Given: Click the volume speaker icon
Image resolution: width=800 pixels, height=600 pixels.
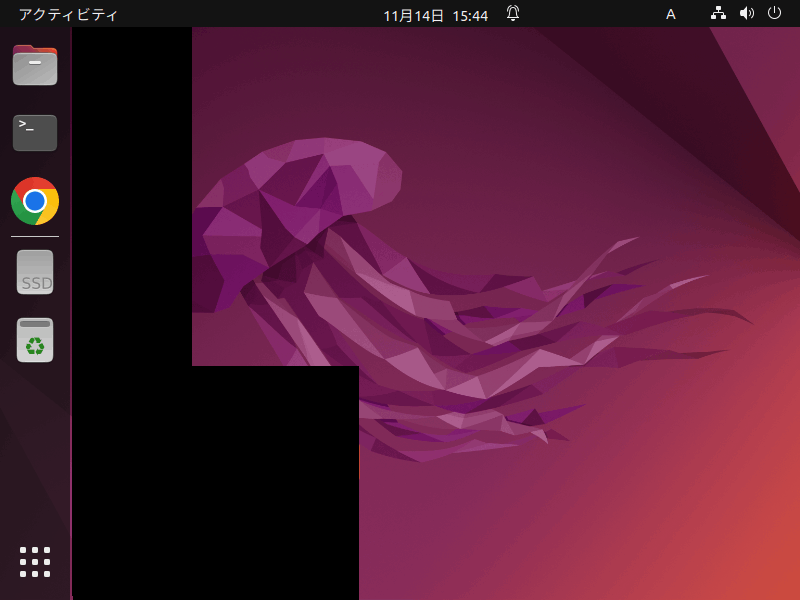Looking at the screenshot, I should pos(746,13).
